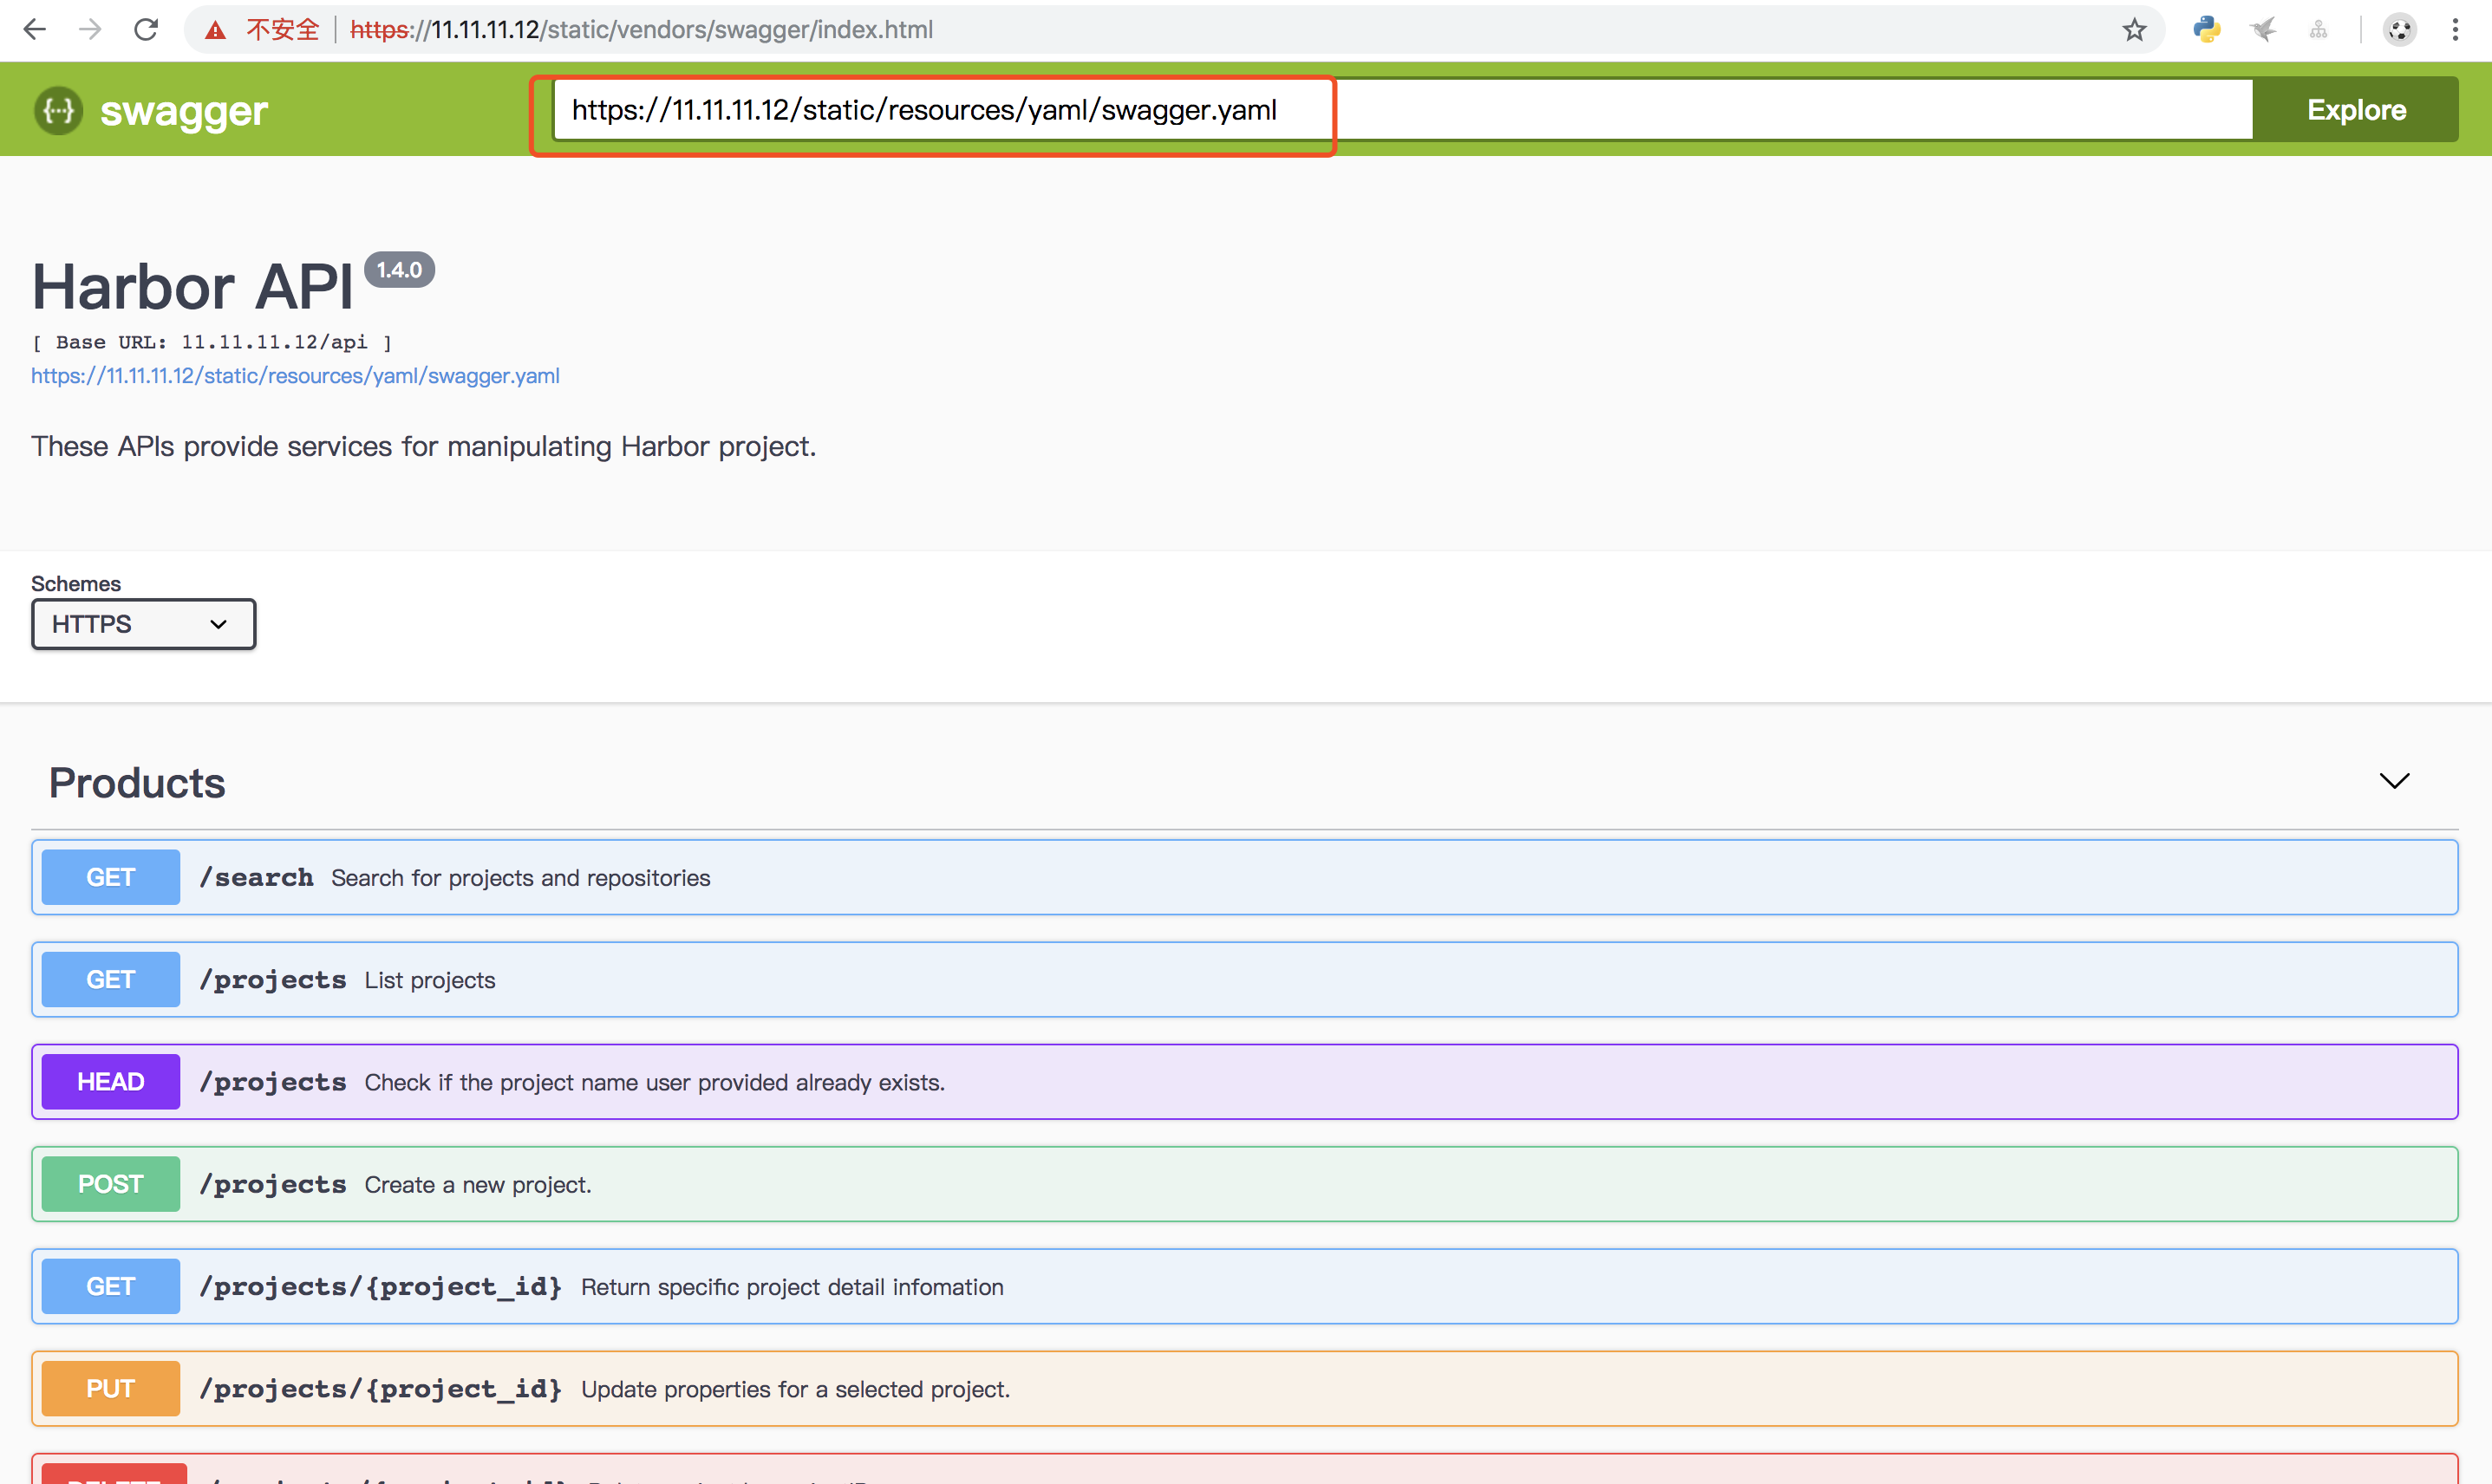The image size is (2492, 1484).
Task: Click the soccer ball profile avatar
Action: point(2399,29)
